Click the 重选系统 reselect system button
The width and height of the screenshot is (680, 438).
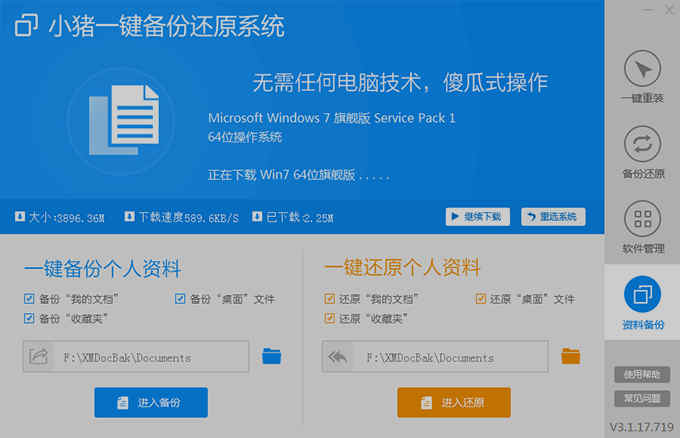553,216
